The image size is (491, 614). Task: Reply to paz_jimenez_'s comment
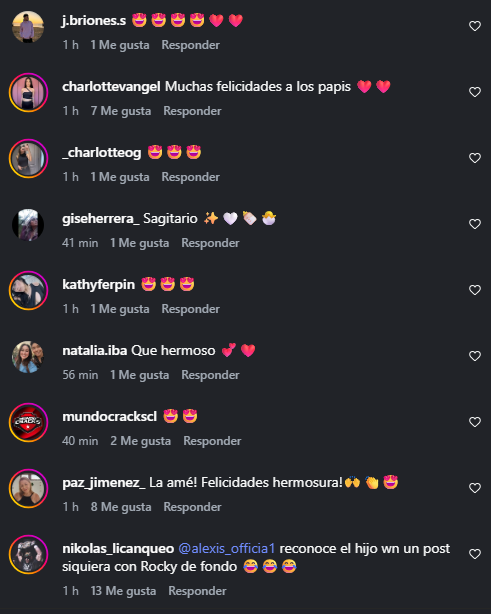[192, 507]
